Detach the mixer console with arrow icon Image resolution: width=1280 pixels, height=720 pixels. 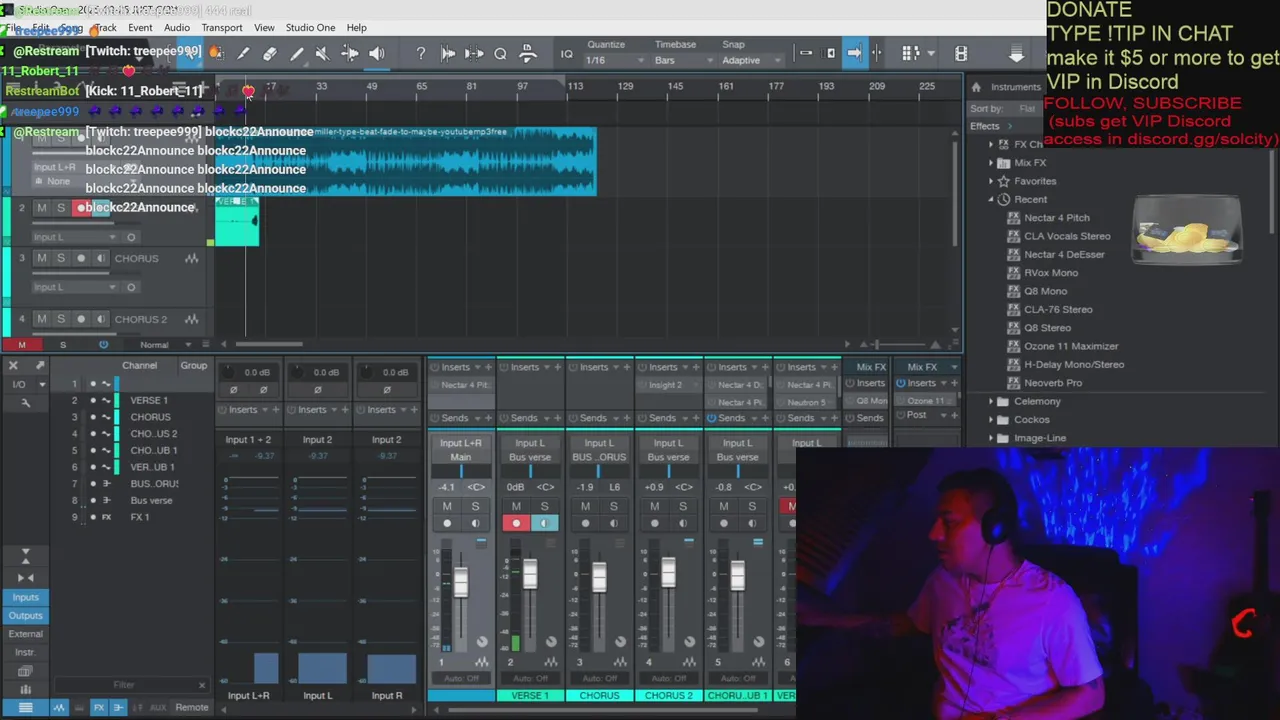pyautogui.click(x=40, y=365)
